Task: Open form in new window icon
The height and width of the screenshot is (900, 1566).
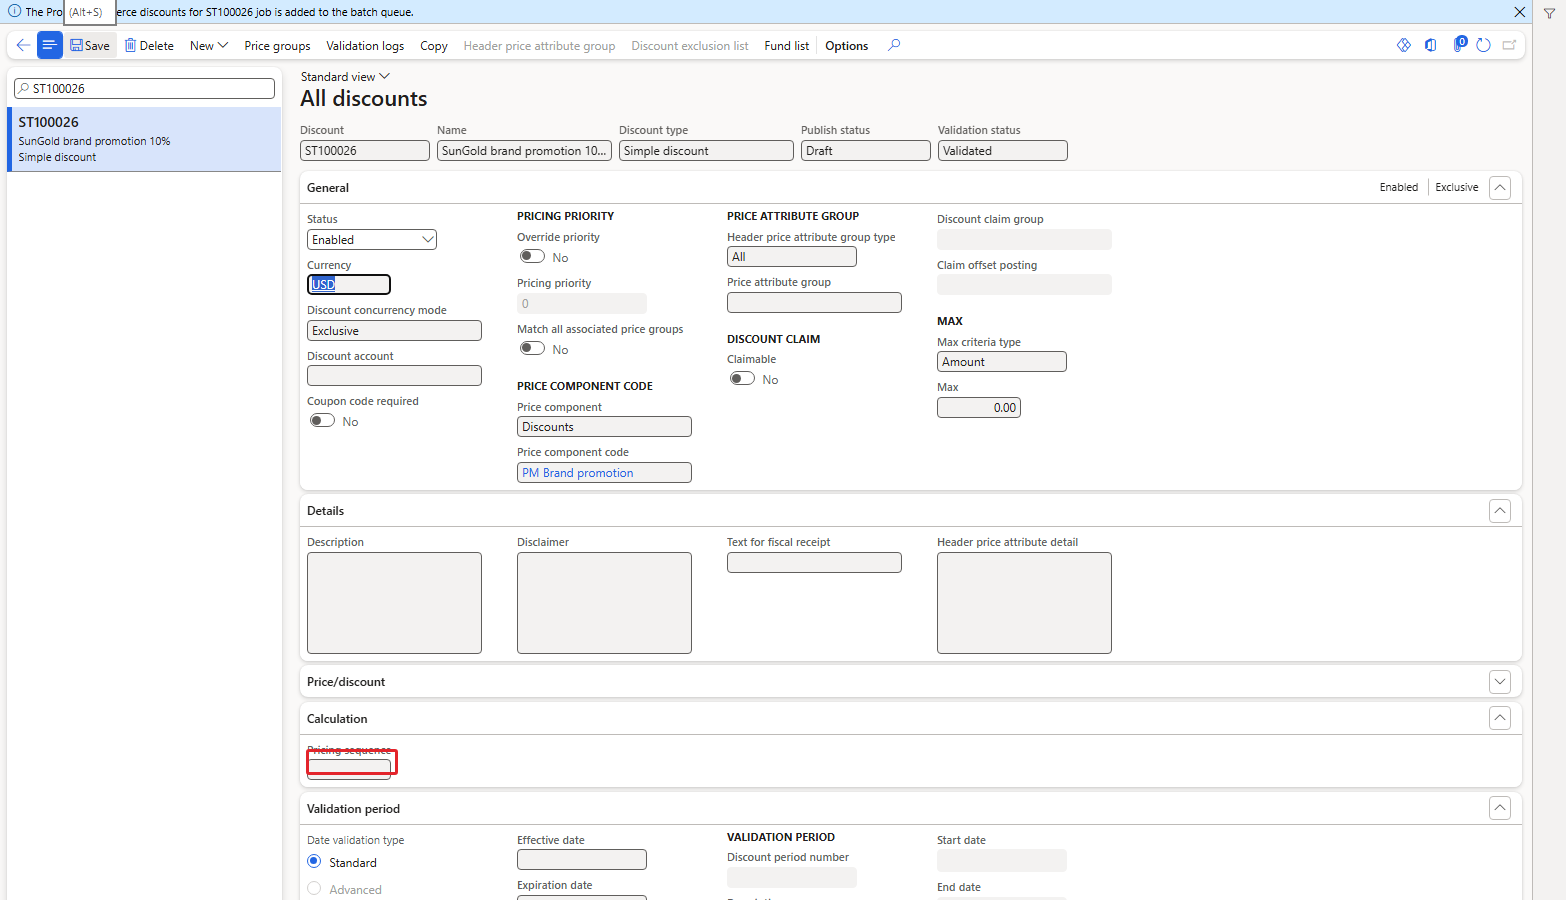Action: [1509, 45]
